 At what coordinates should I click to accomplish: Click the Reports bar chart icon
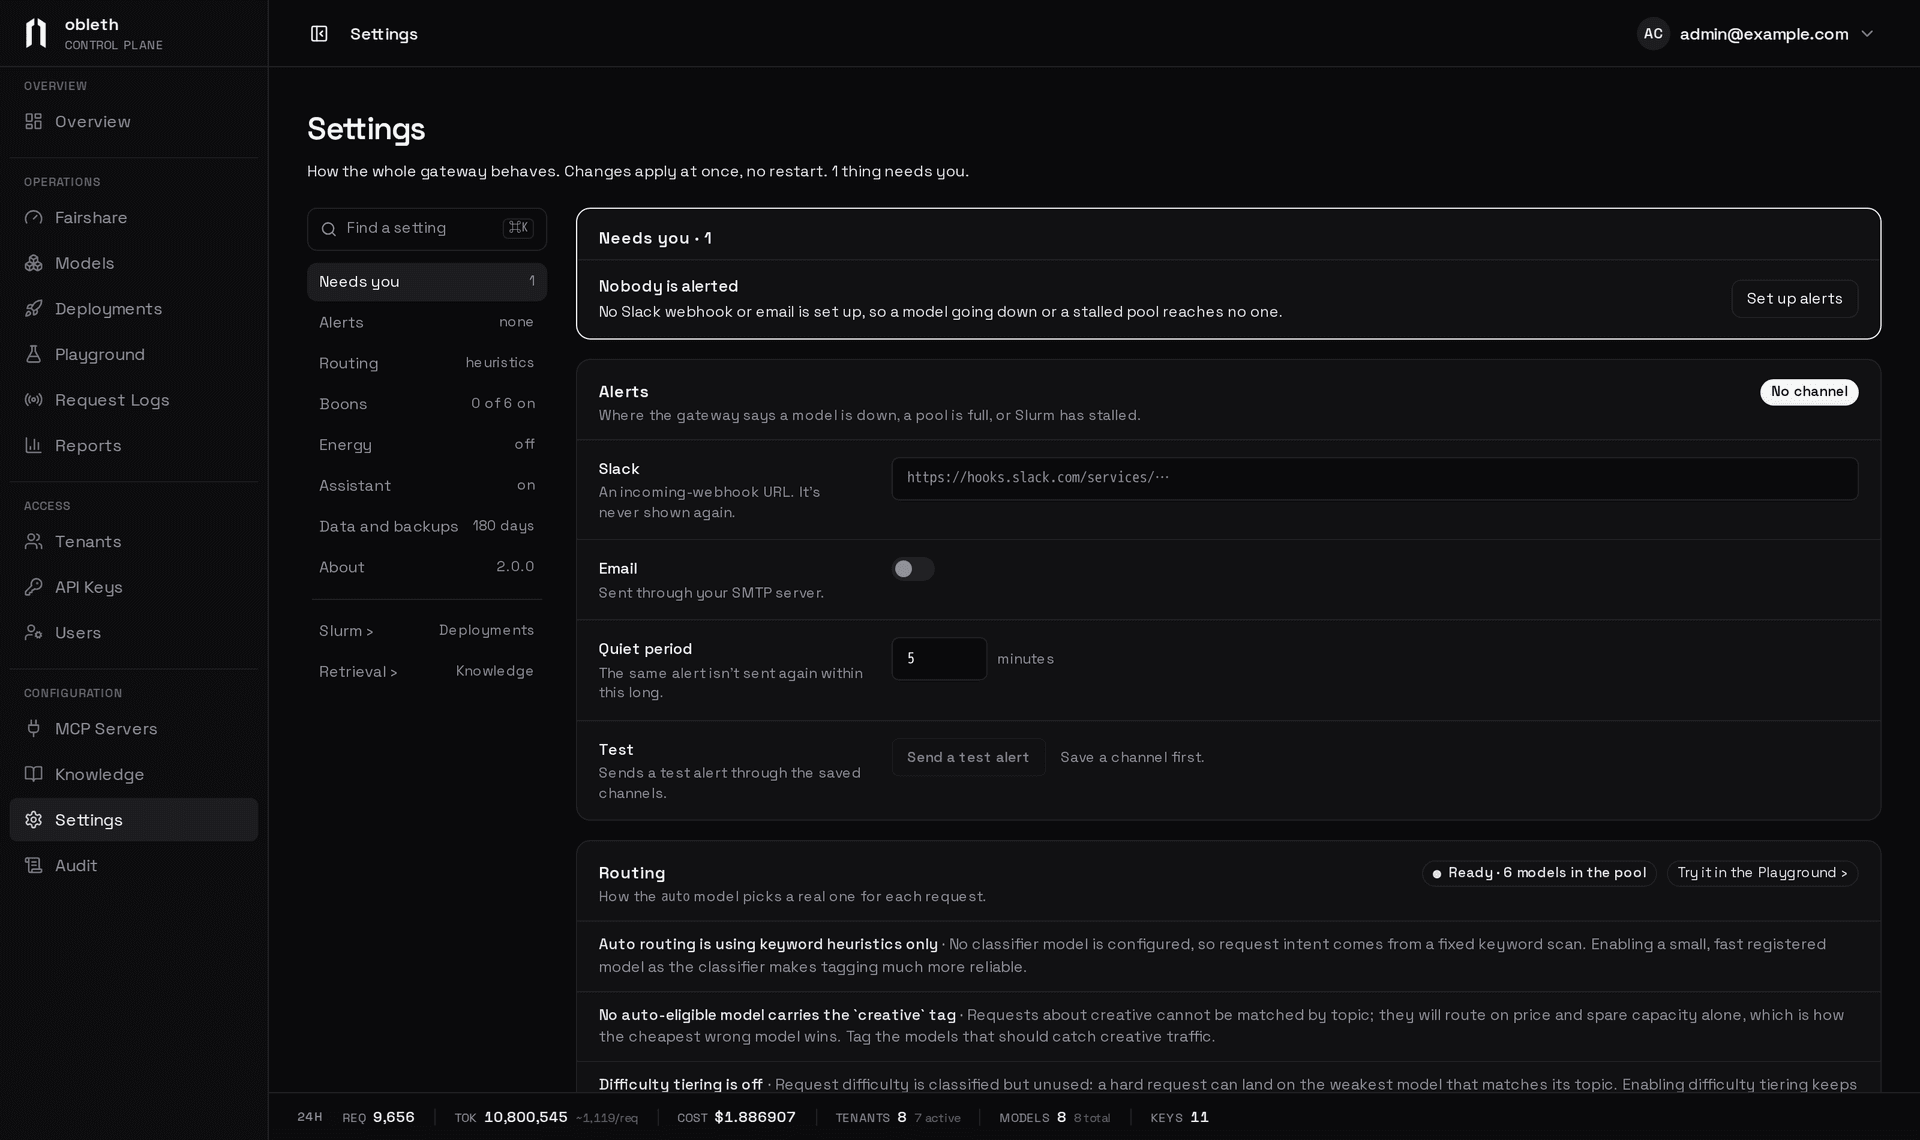click(x=34, y=445)
